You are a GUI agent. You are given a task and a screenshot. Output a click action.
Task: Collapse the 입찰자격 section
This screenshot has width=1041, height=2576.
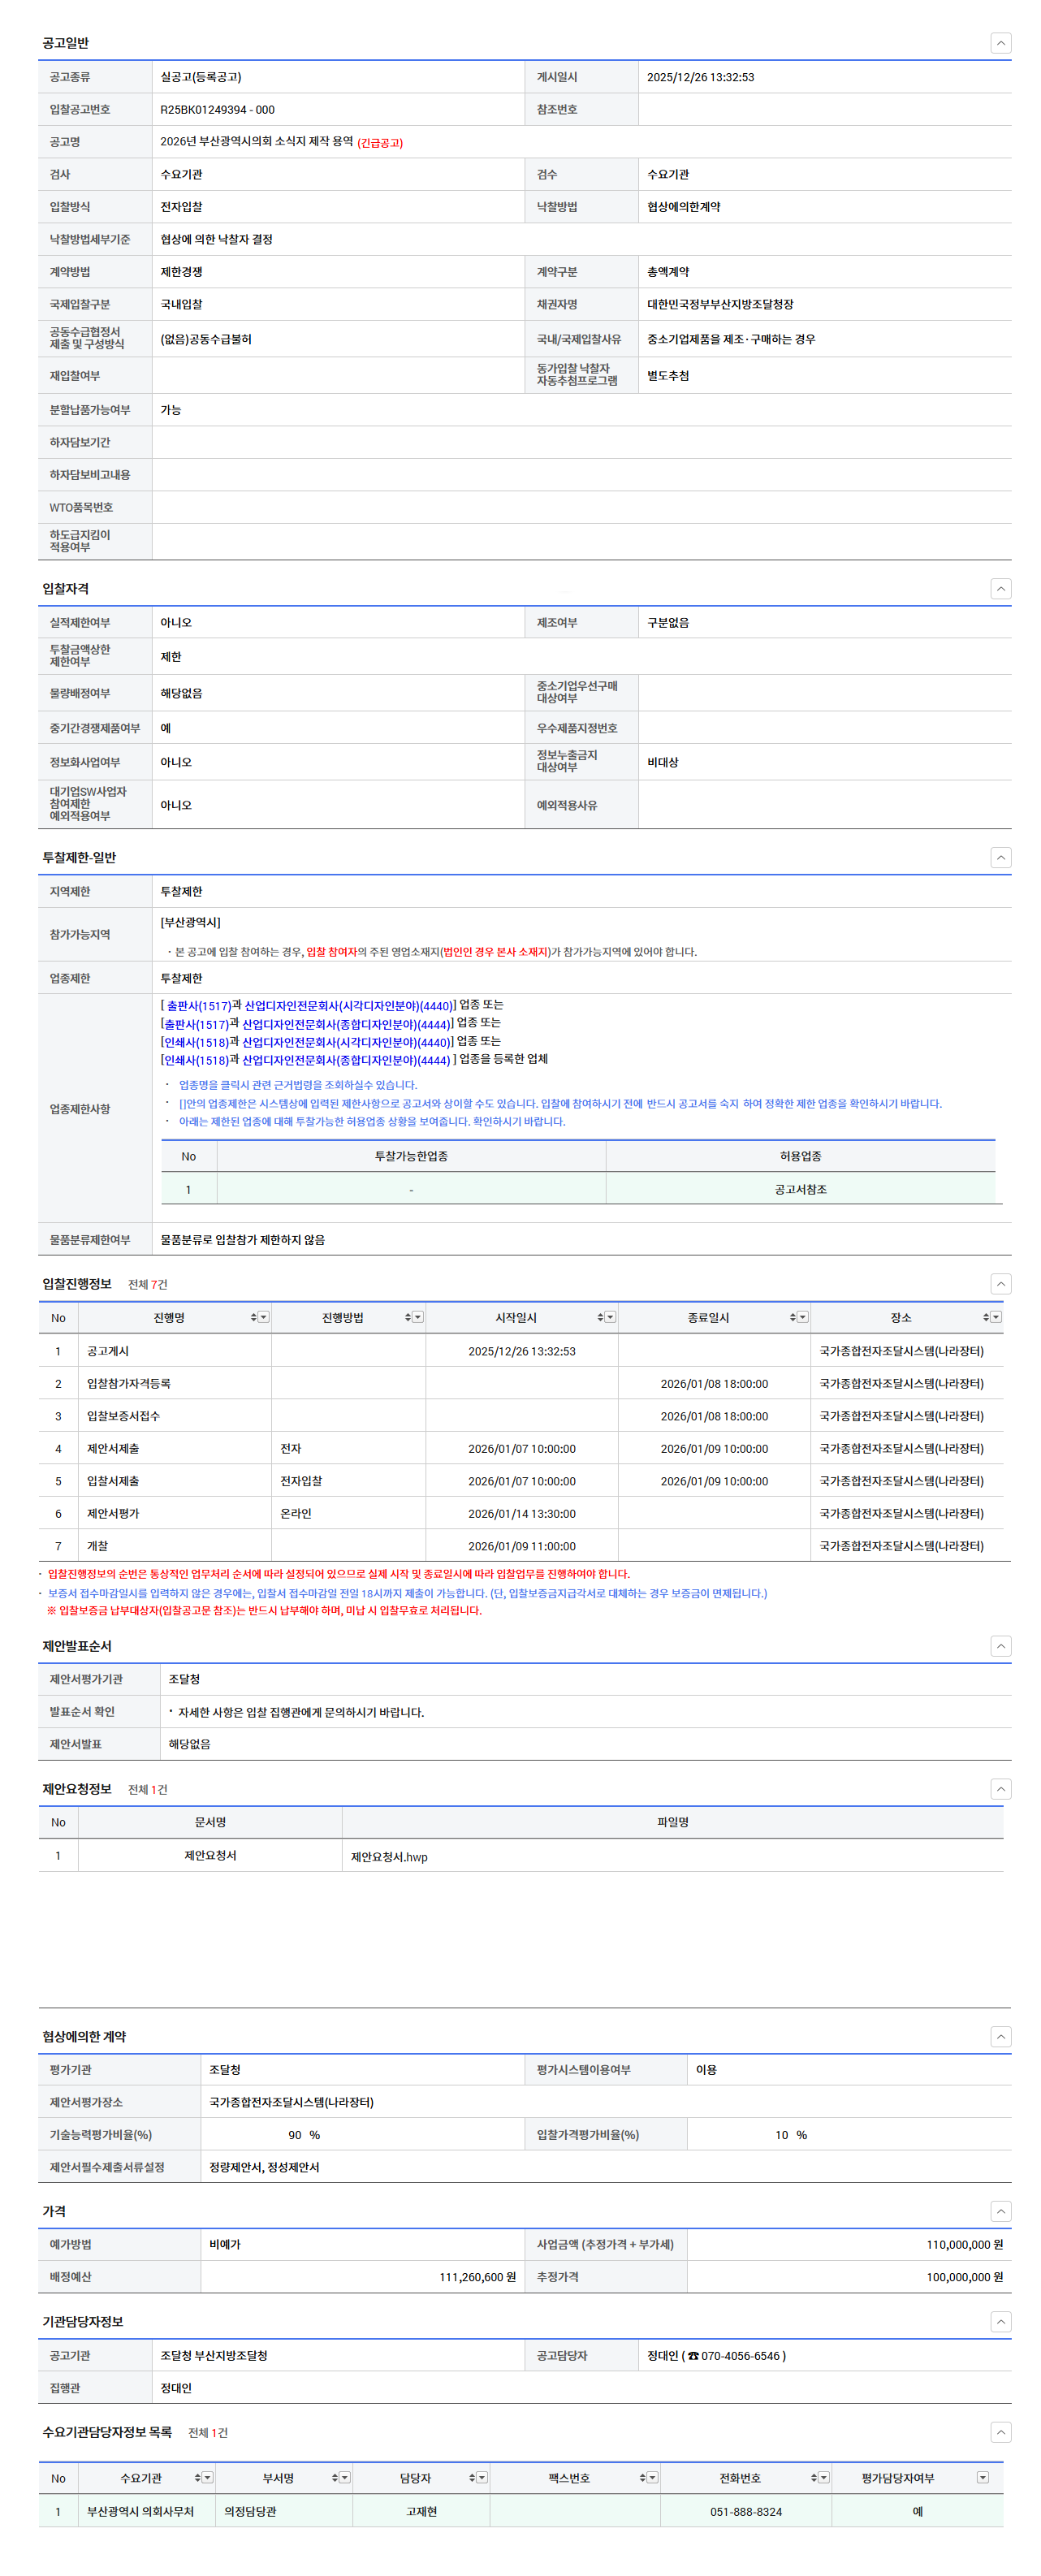click(1000, 588)
